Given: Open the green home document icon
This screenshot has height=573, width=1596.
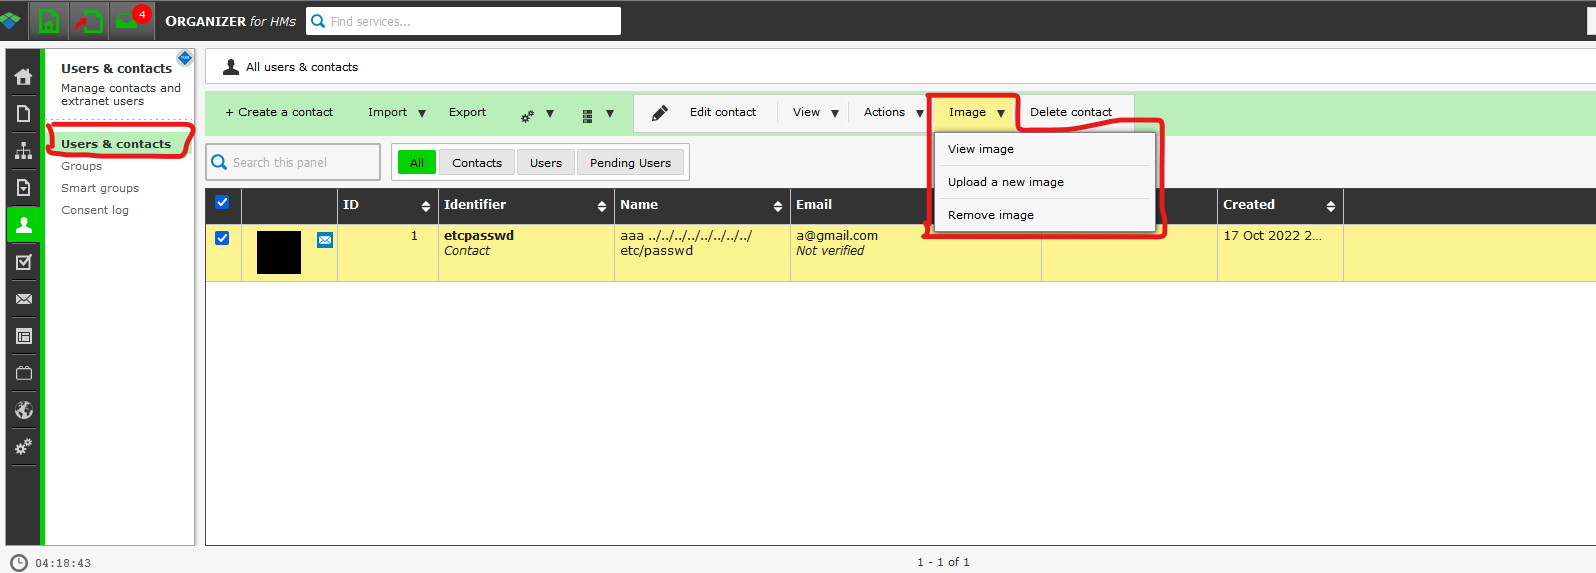Looking at the screenshot, I should (48, 20).
